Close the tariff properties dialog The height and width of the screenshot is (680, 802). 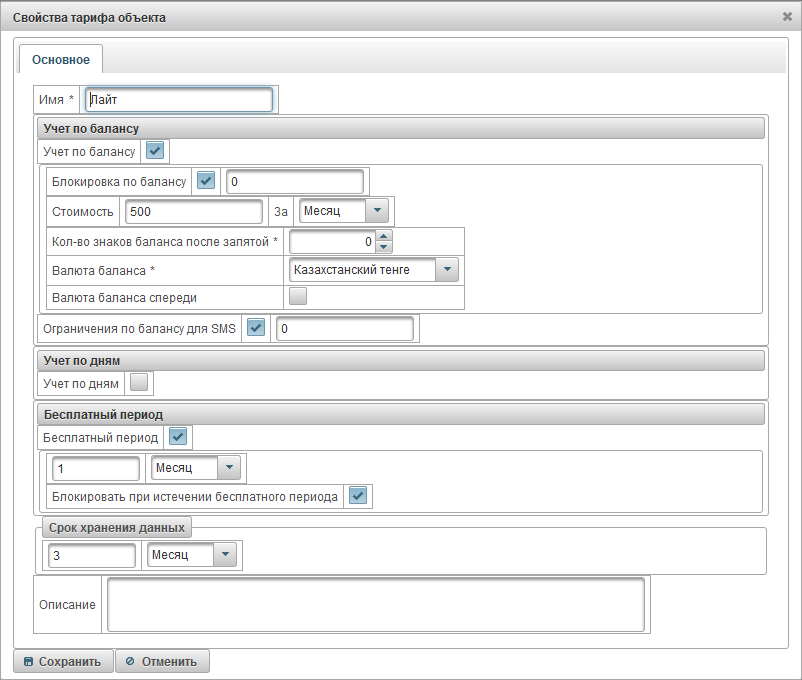click(787, 17)
